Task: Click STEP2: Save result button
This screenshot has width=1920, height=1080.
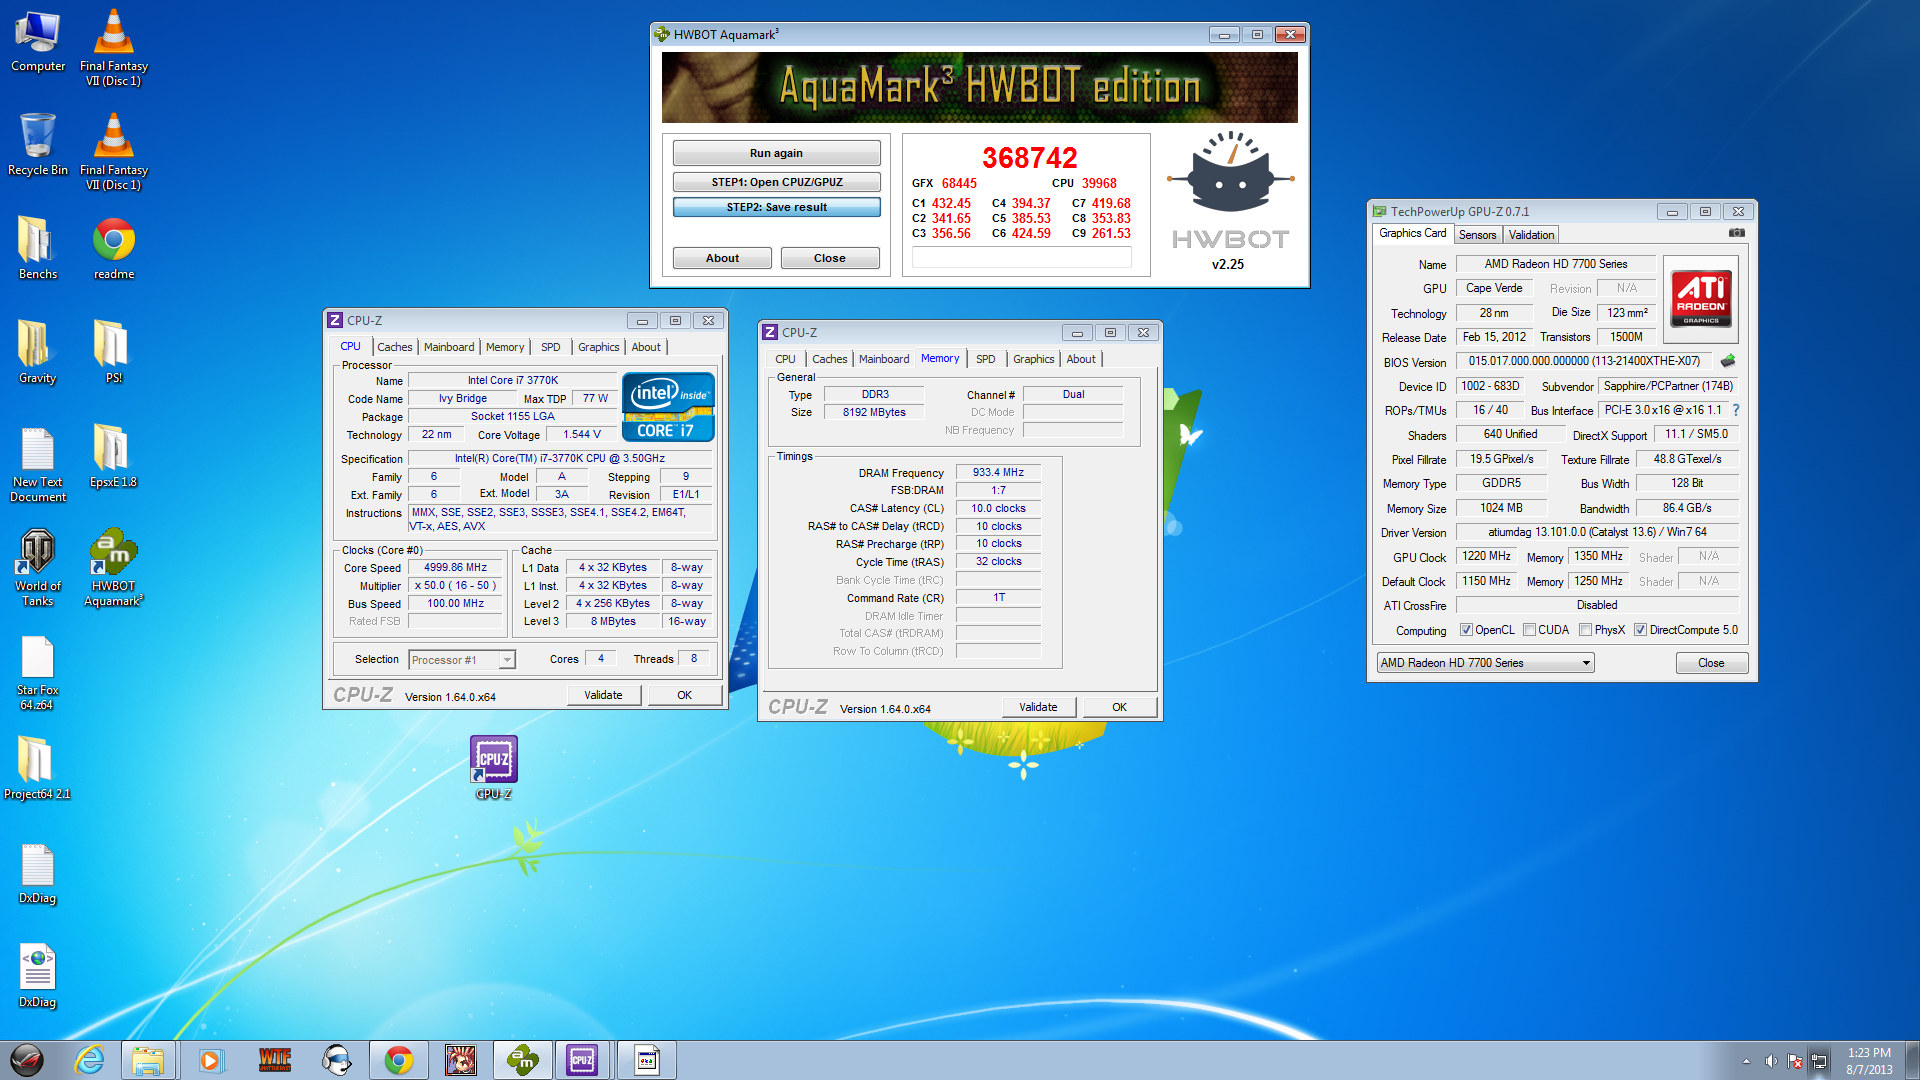Action: (776, 207)
